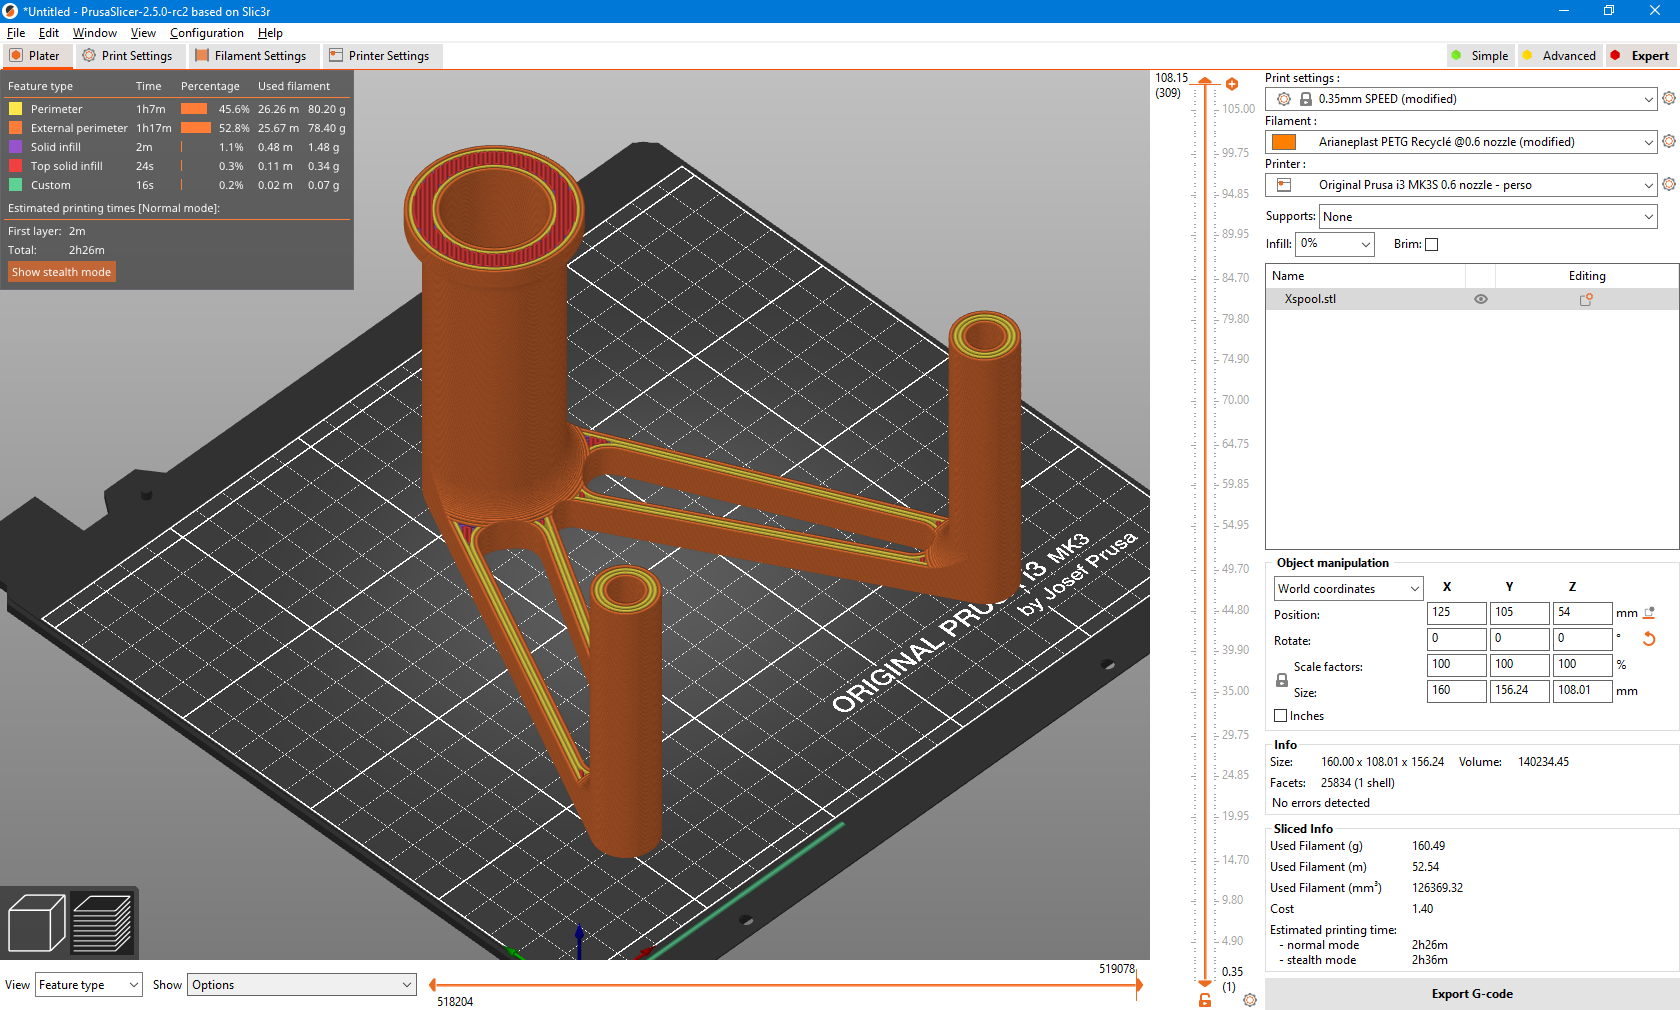Viewport: 1680px width, 1010px height.
Task: Click the Position Z input field
Action: pos(1582,613)
